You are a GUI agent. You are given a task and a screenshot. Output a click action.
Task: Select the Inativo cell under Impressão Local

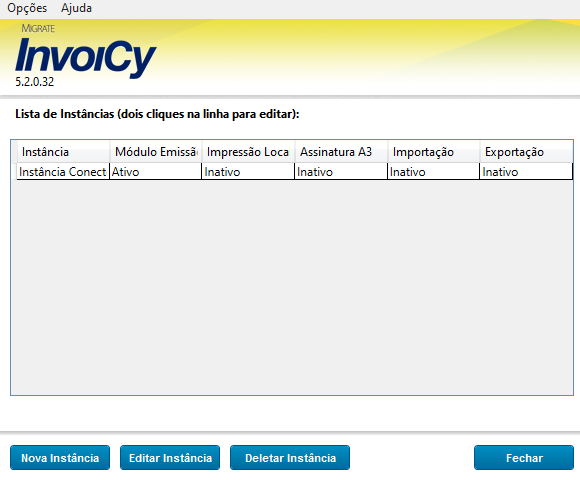tap(248, 172)
